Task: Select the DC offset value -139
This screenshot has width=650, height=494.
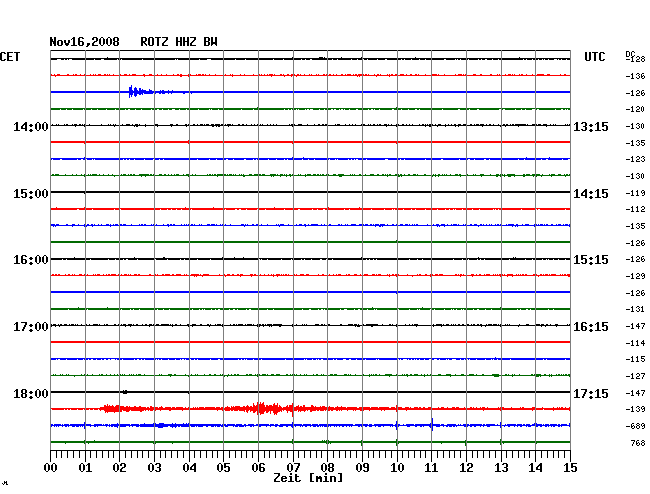Action: click(635, 409)
